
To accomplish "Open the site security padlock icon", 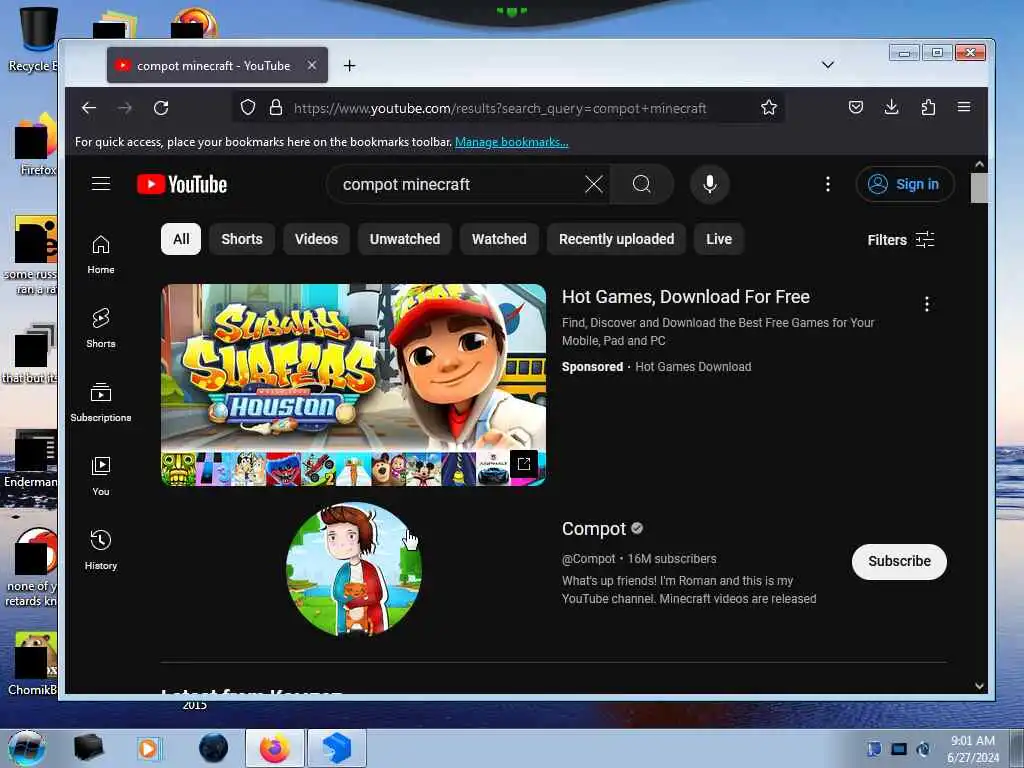I will 276,107.
